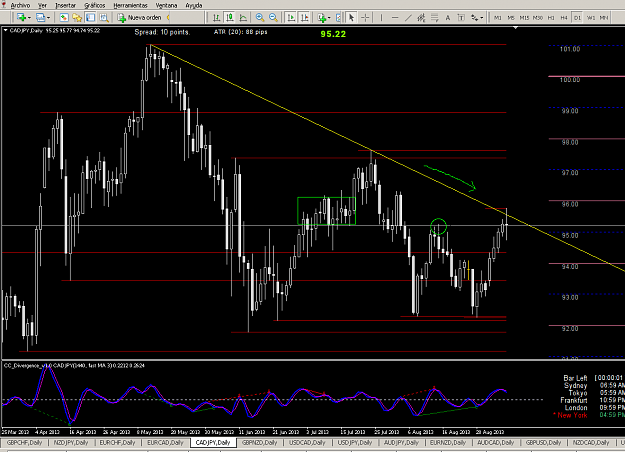625x452 pixels.
Task: Toggle the Navigator window (folder star icon)
Action: (77, 18)
